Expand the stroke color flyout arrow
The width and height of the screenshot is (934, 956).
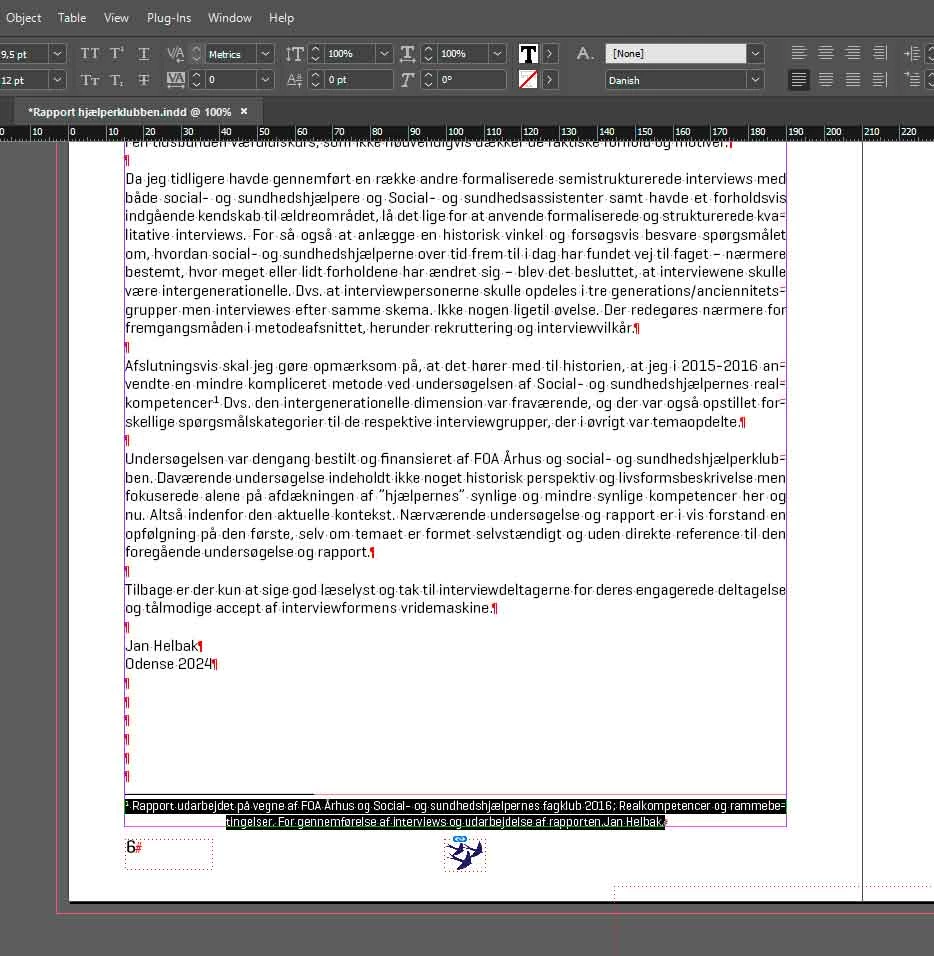pos(549,80)
